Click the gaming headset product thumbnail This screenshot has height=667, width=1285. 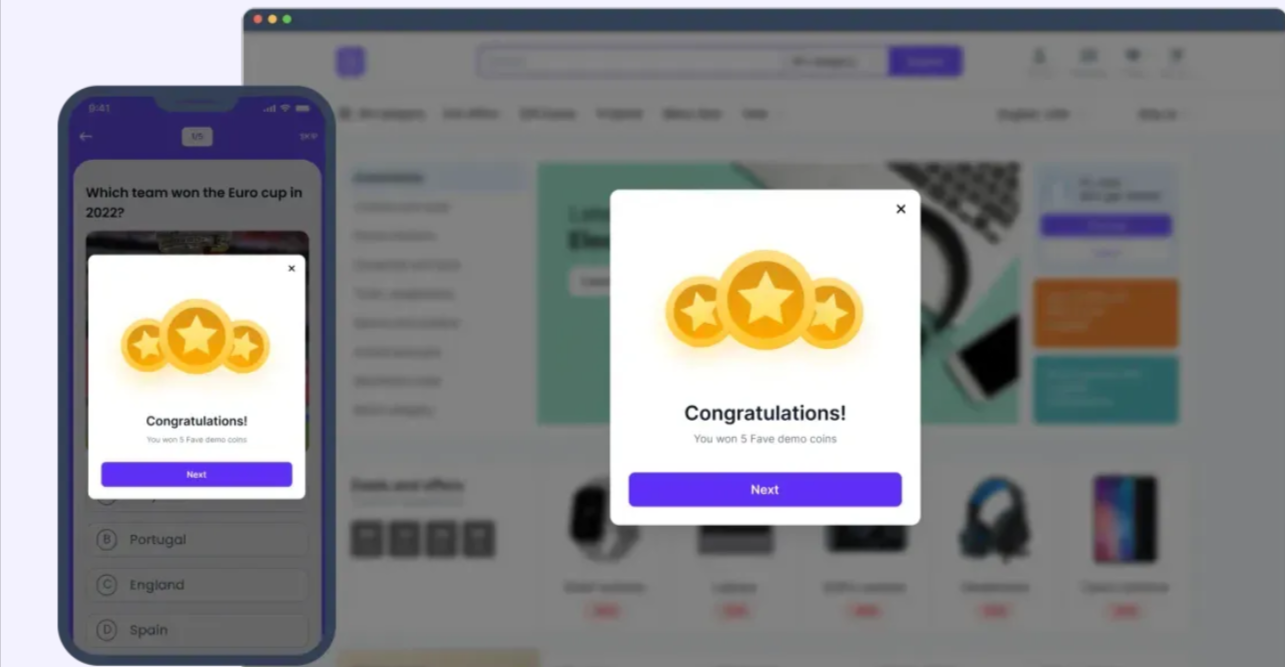click(994, 519)
